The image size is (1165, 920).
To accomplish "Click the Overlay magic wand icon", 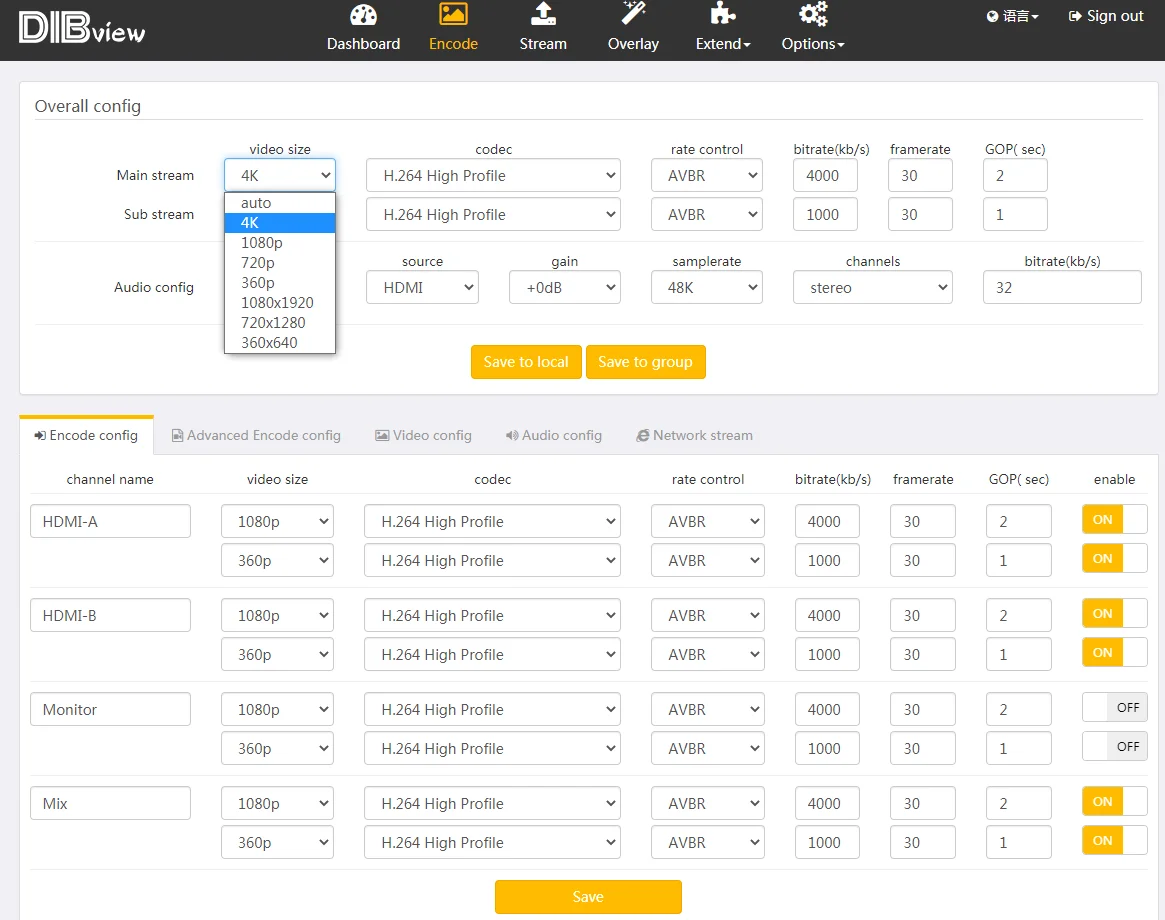I will pyautogui.click(x=633, y=14).
